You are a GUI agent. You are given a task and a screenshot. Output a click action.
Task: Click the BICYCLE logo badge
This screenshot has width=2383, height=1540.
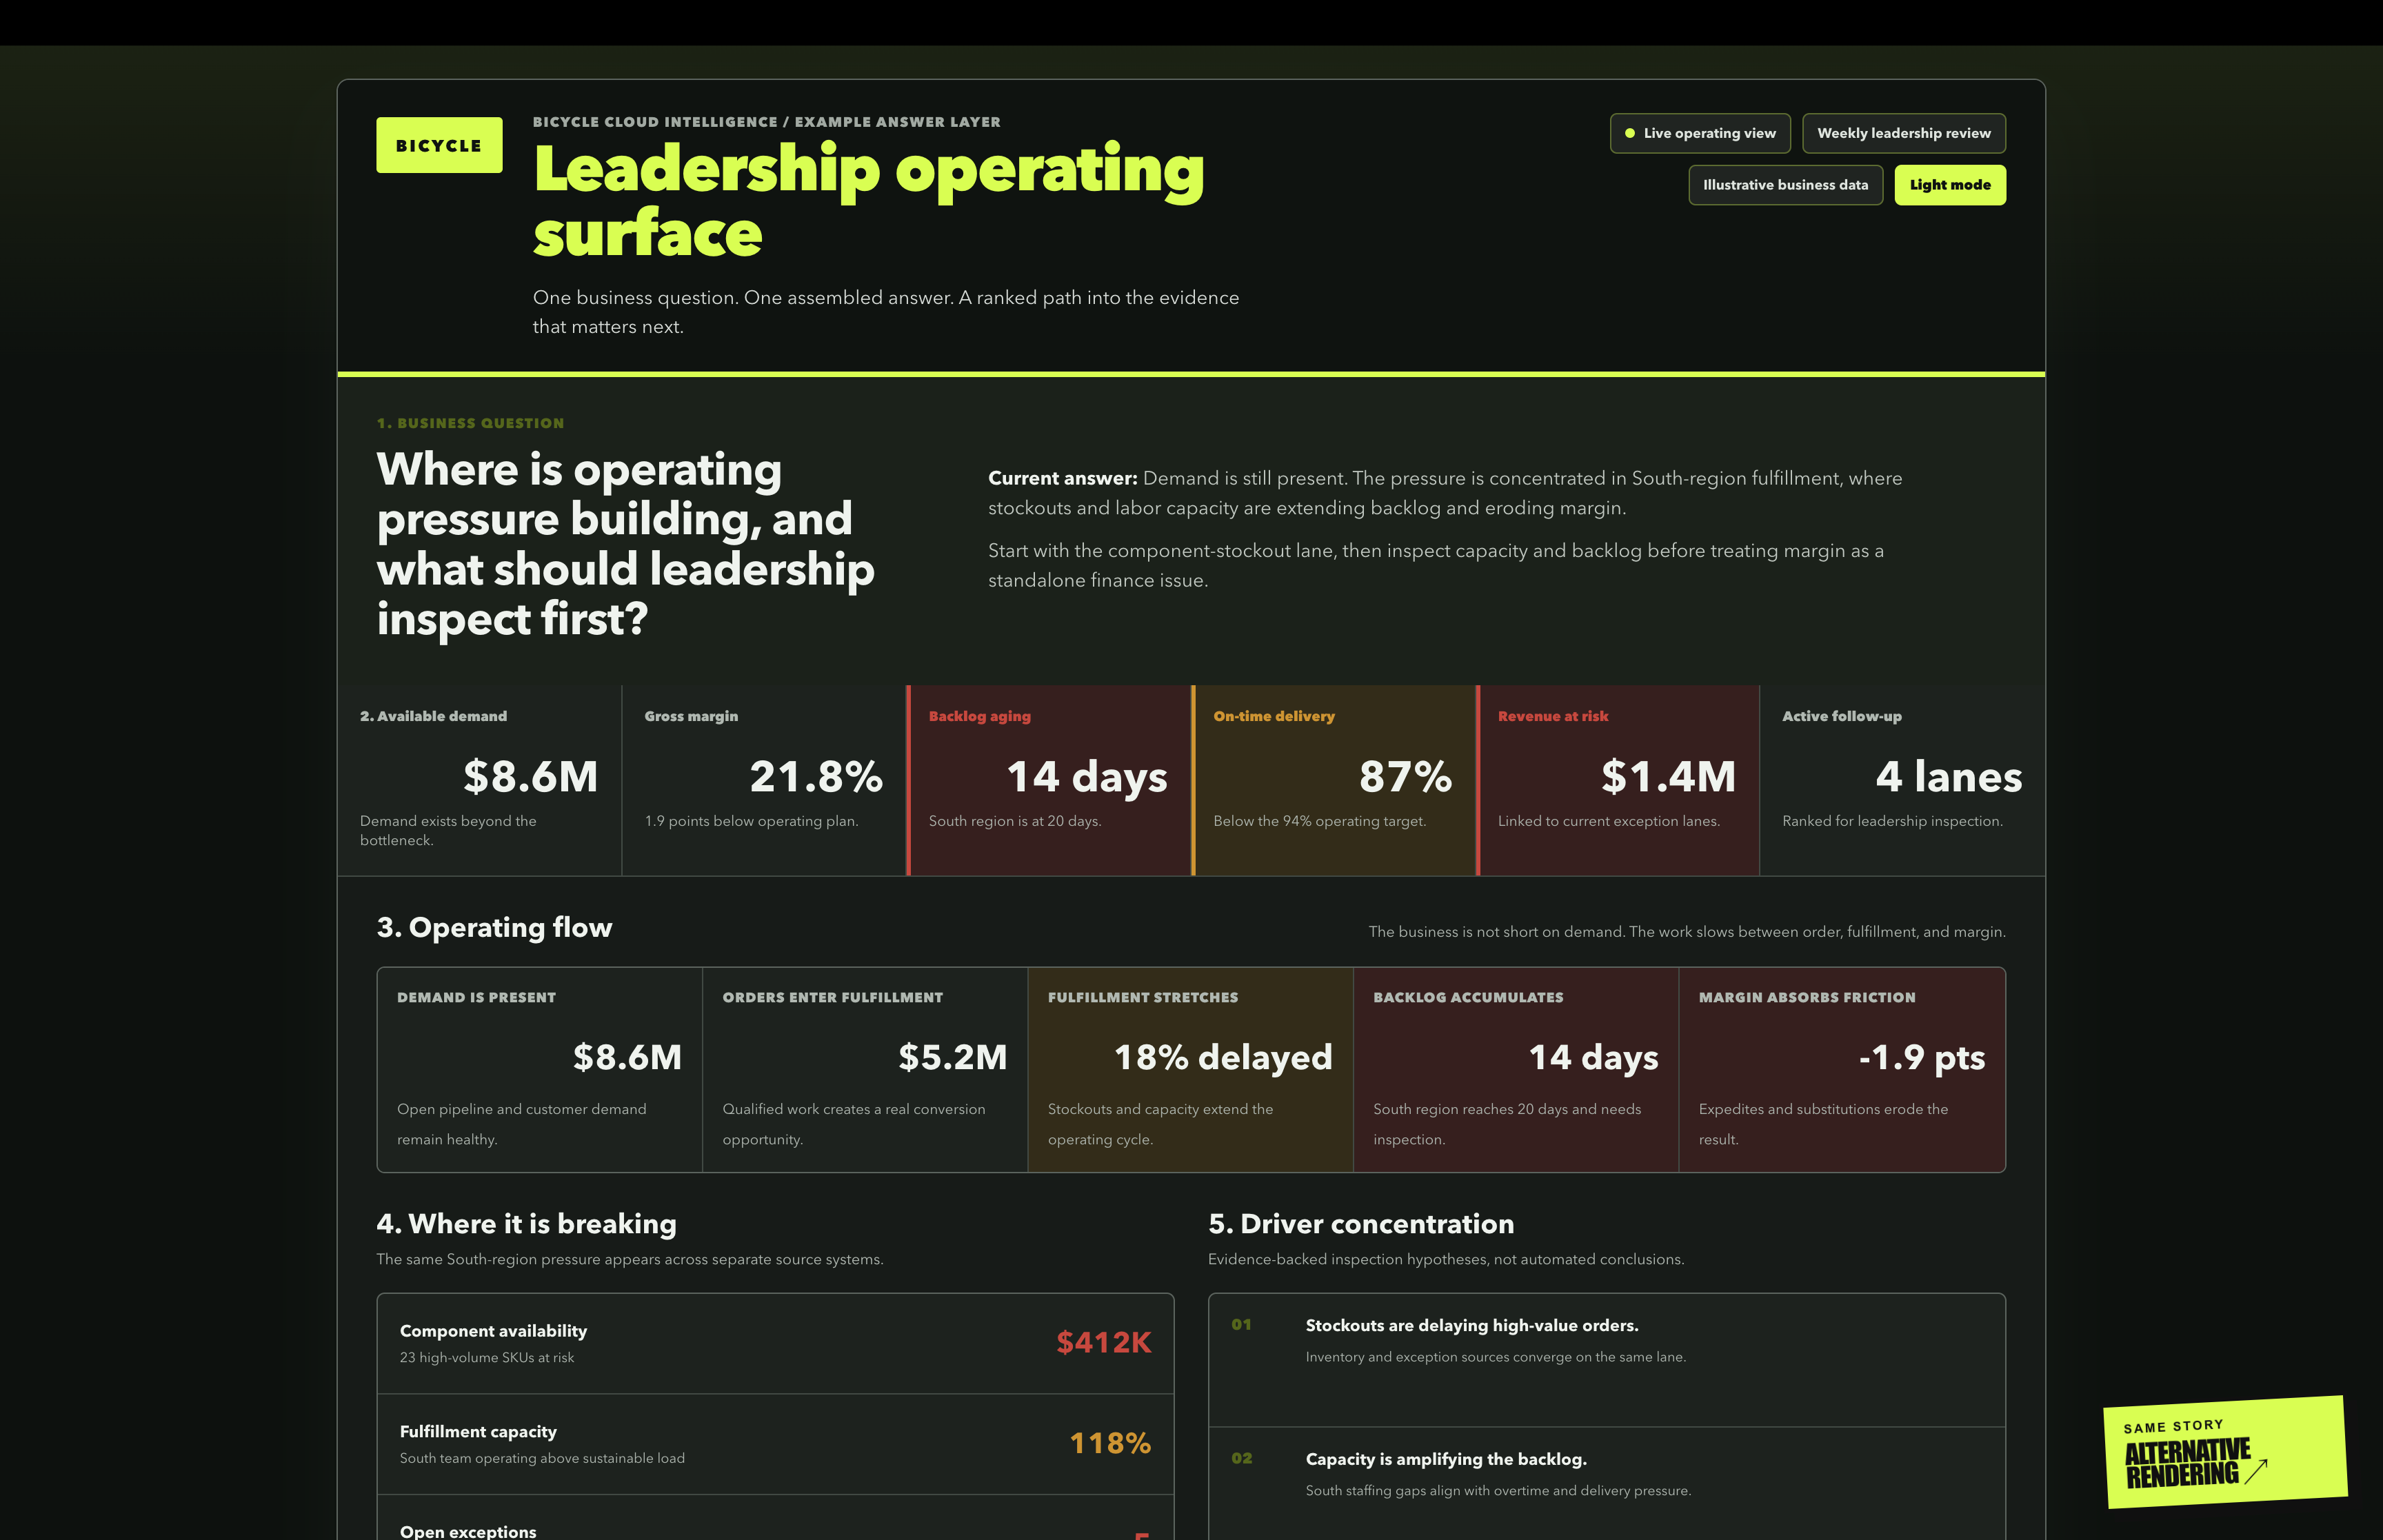439,145
